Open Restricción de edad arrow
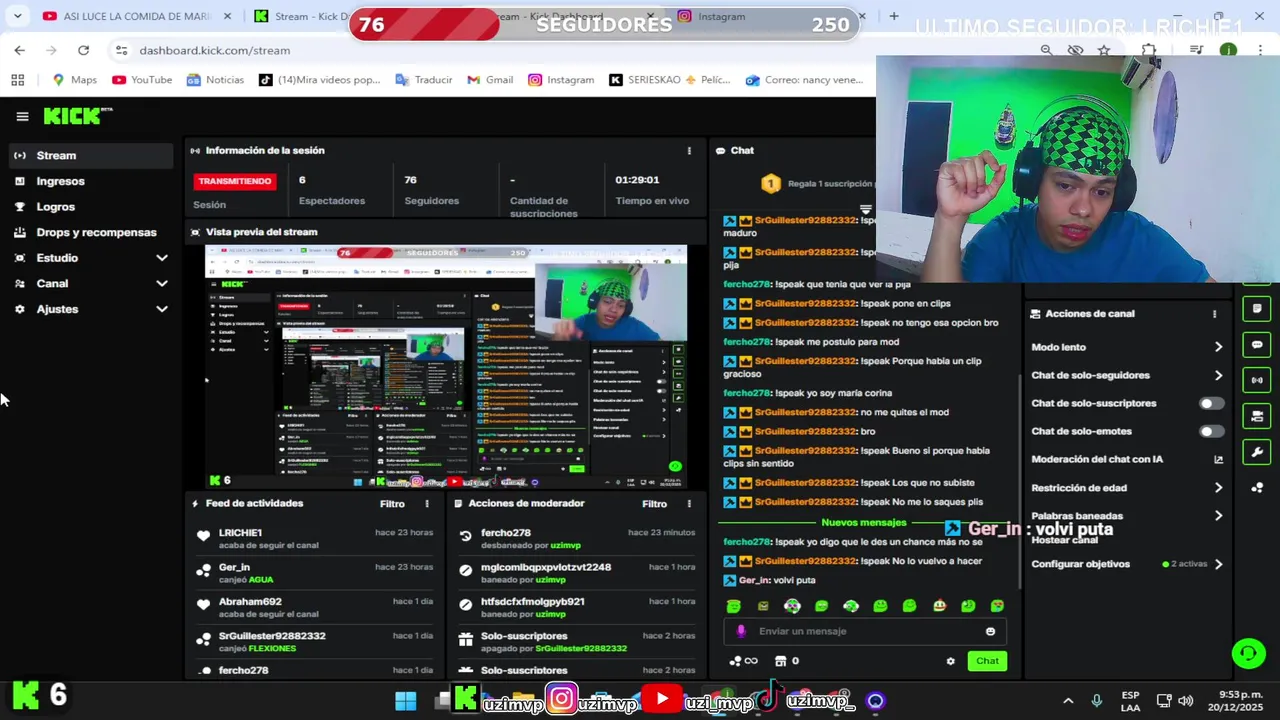The width and height of the screenshot is (1280, 720). click(1218, 488)
